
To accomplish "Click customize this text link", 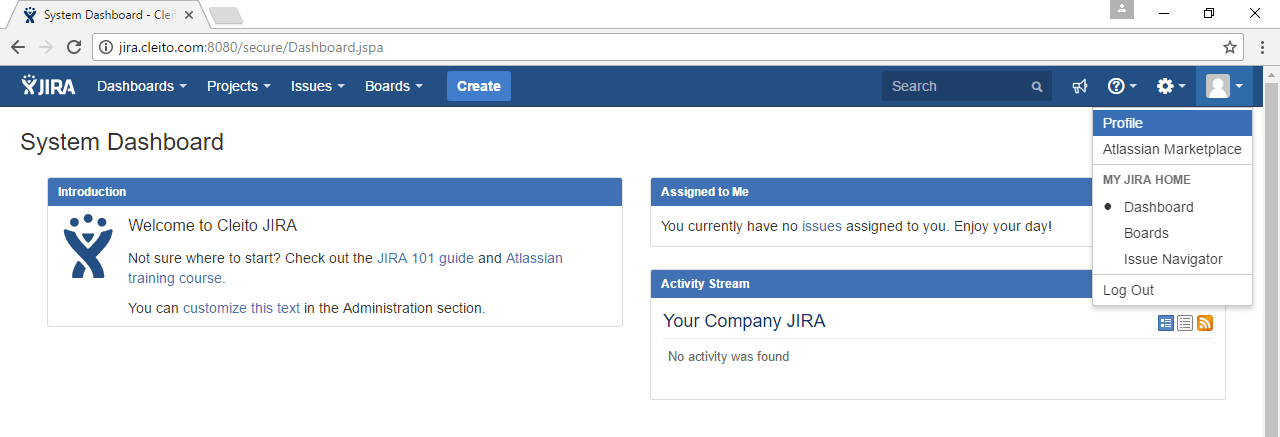I will coord(241,308).
